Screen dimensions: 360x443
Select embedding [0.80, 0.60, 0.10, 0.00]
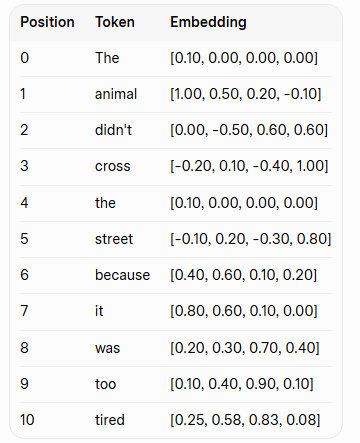[244, 311]
